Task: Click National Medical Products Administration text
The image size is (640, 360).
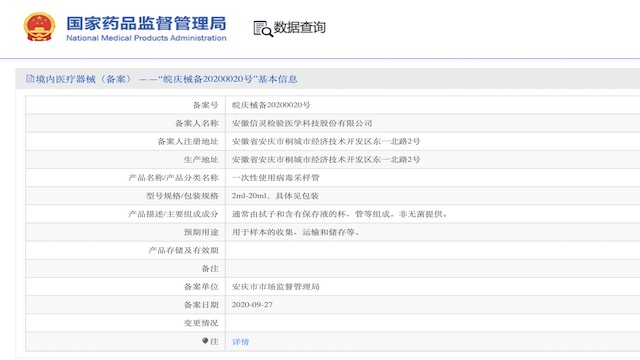Action: (146, 38)
